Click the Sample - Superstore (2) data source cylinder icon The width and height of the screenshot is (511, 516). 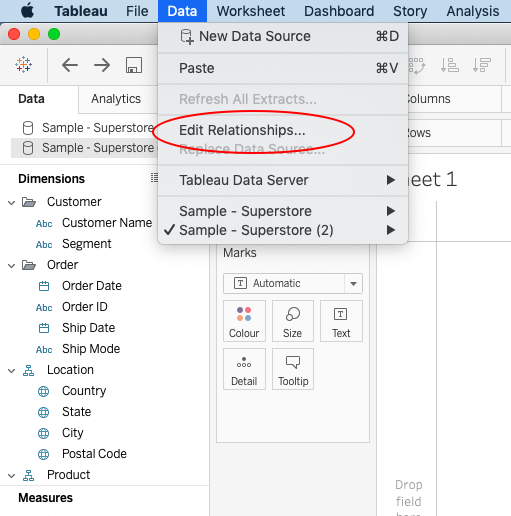(28, 148)
